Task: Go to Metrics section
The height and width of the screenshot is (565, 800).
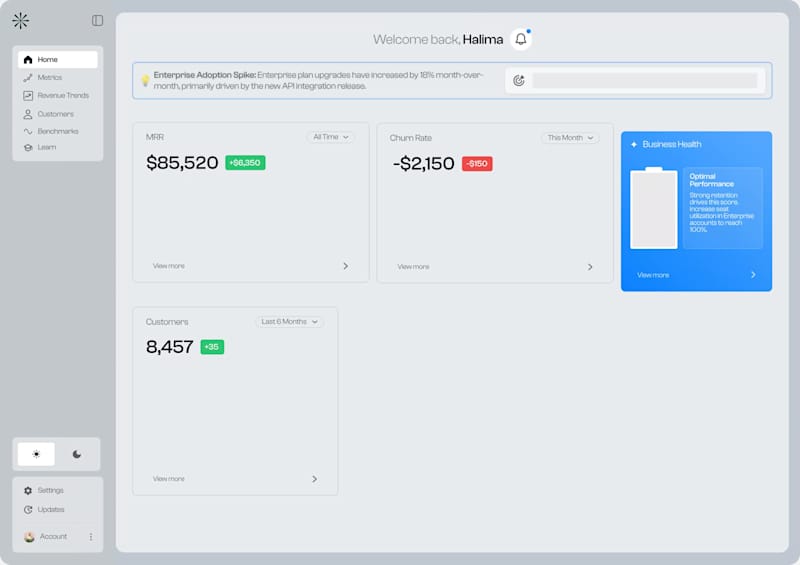Action: (x=49, y=78)
